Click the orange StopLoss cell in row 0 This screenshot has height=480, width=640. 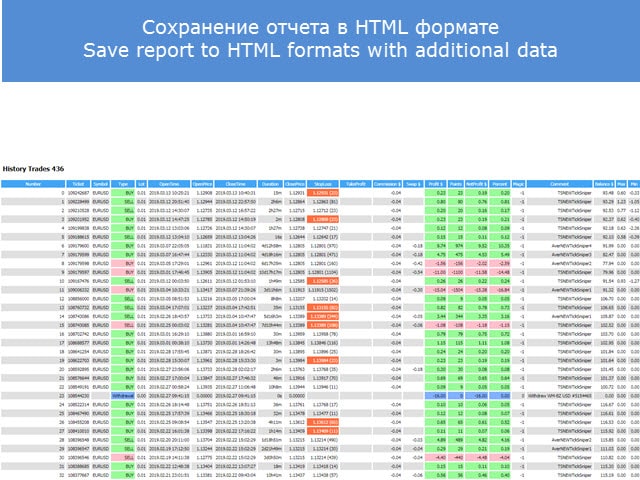click(325, 193)
